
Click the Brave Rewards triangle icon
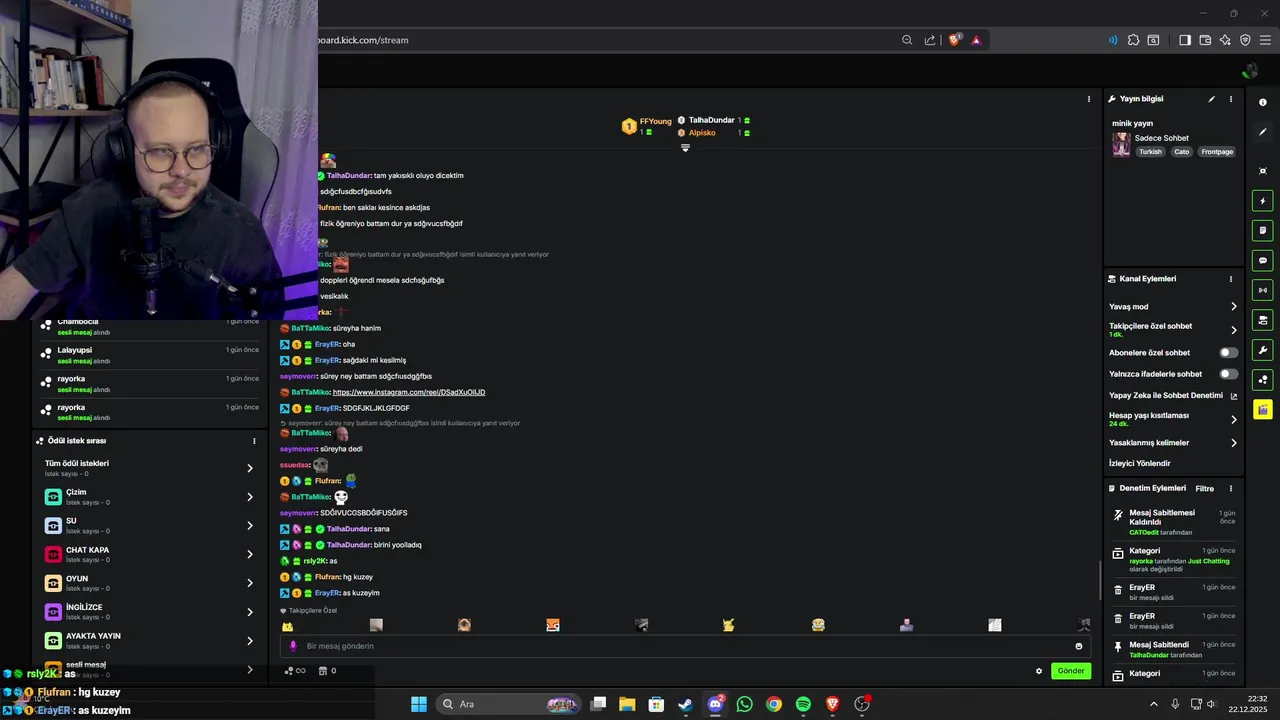click(976, 40)
